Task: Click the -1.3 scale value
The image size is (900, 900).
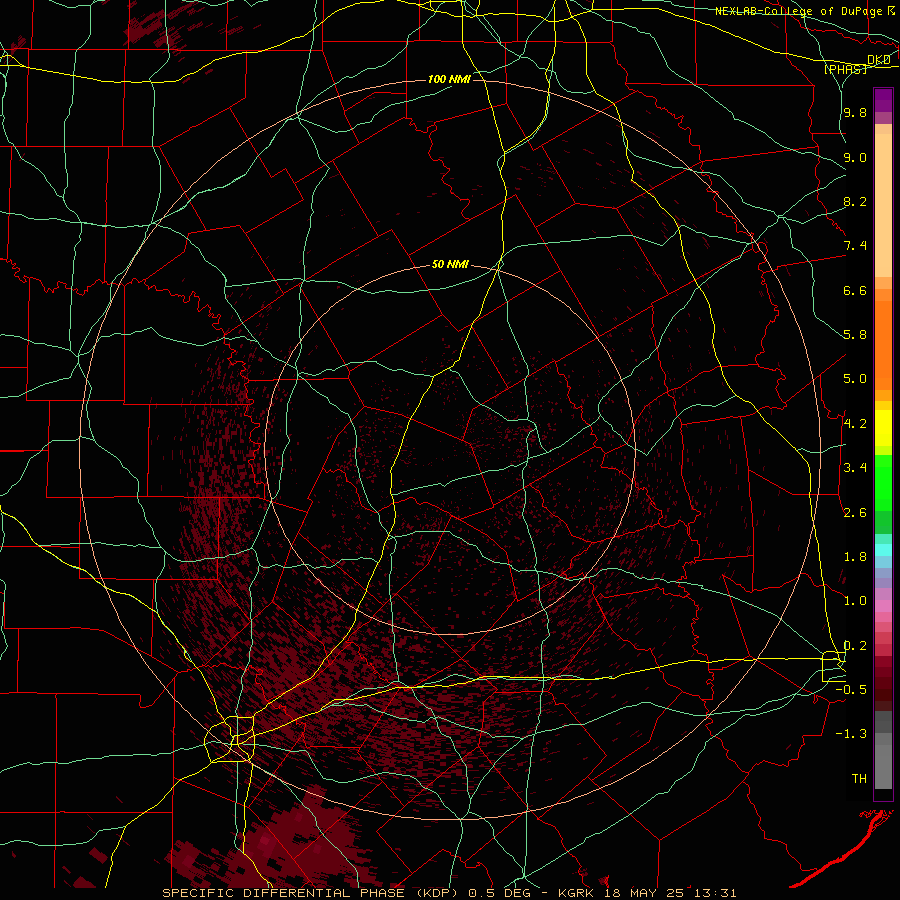Action: click(851, 734)
